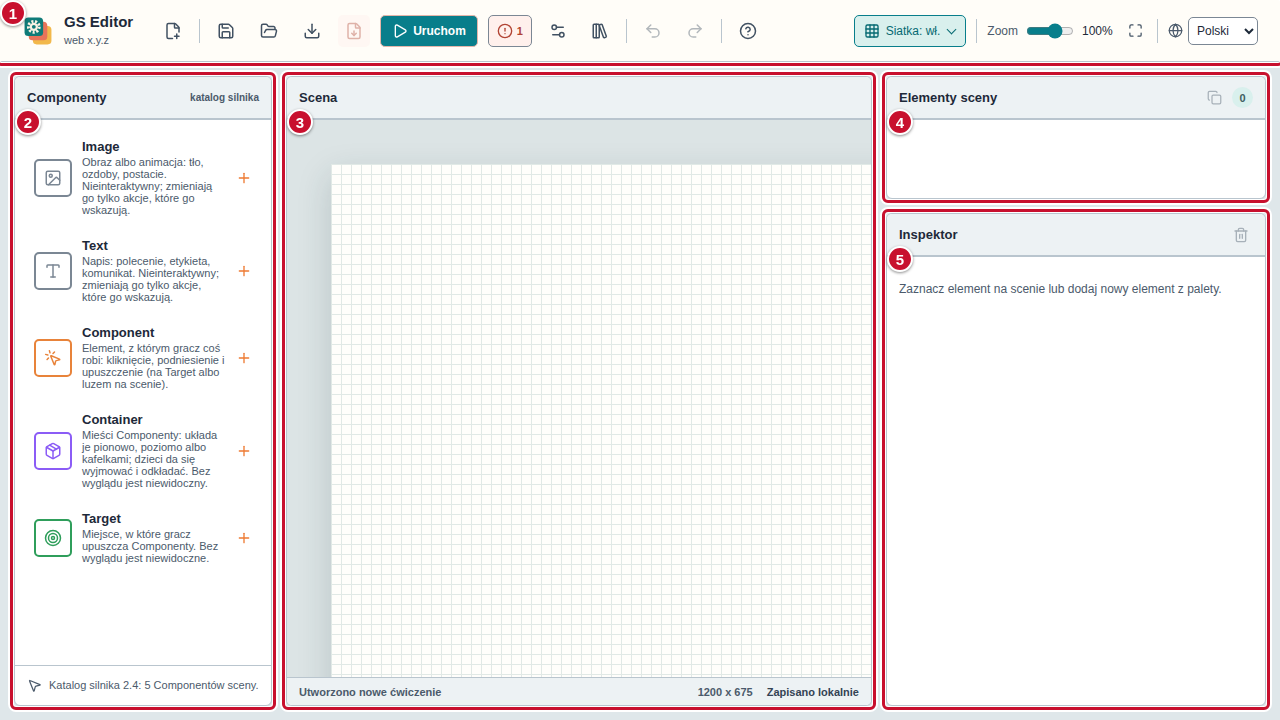Viewport: 1280px width, 720px height.
Task: Adjust the Zoom slider
Action: (x=1050, y=31)
